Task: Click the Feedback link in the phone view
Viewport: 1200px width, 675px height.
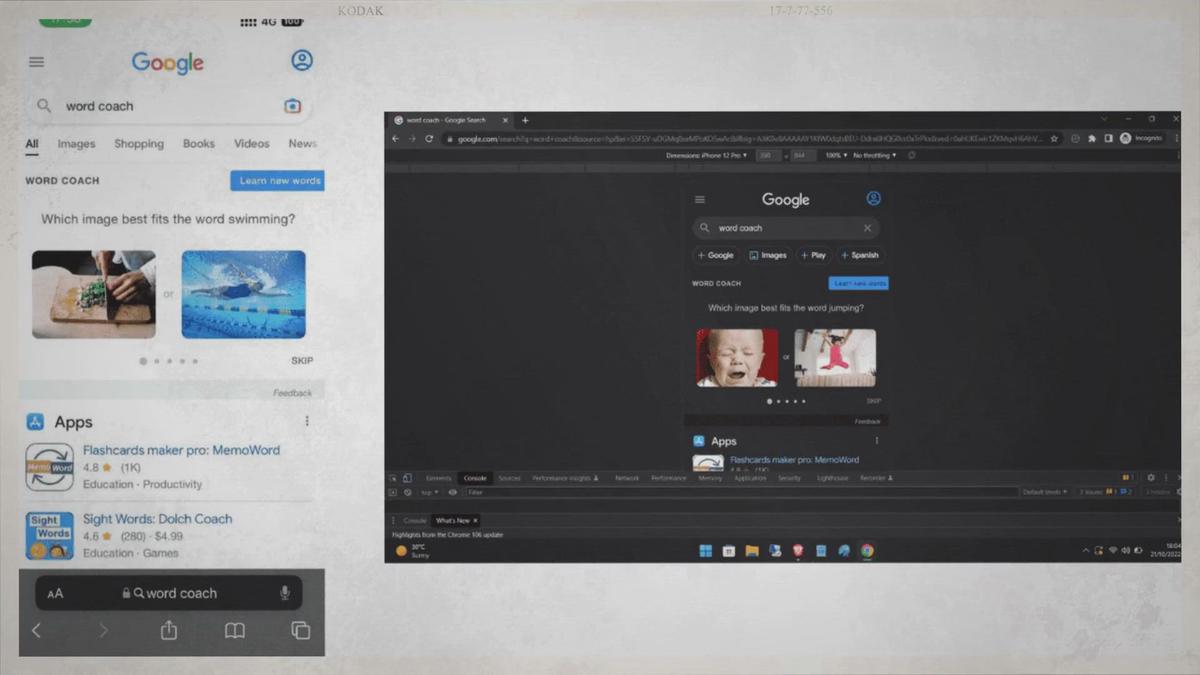Action: tap(292, 393)
